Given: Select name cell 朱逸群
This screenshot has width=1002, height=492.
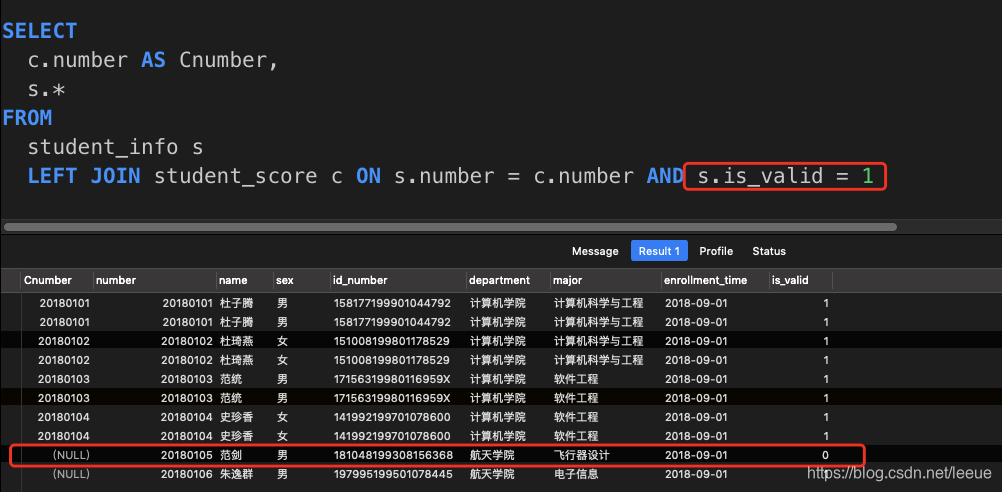Looking at the screenshot, I should click(236, 475).
